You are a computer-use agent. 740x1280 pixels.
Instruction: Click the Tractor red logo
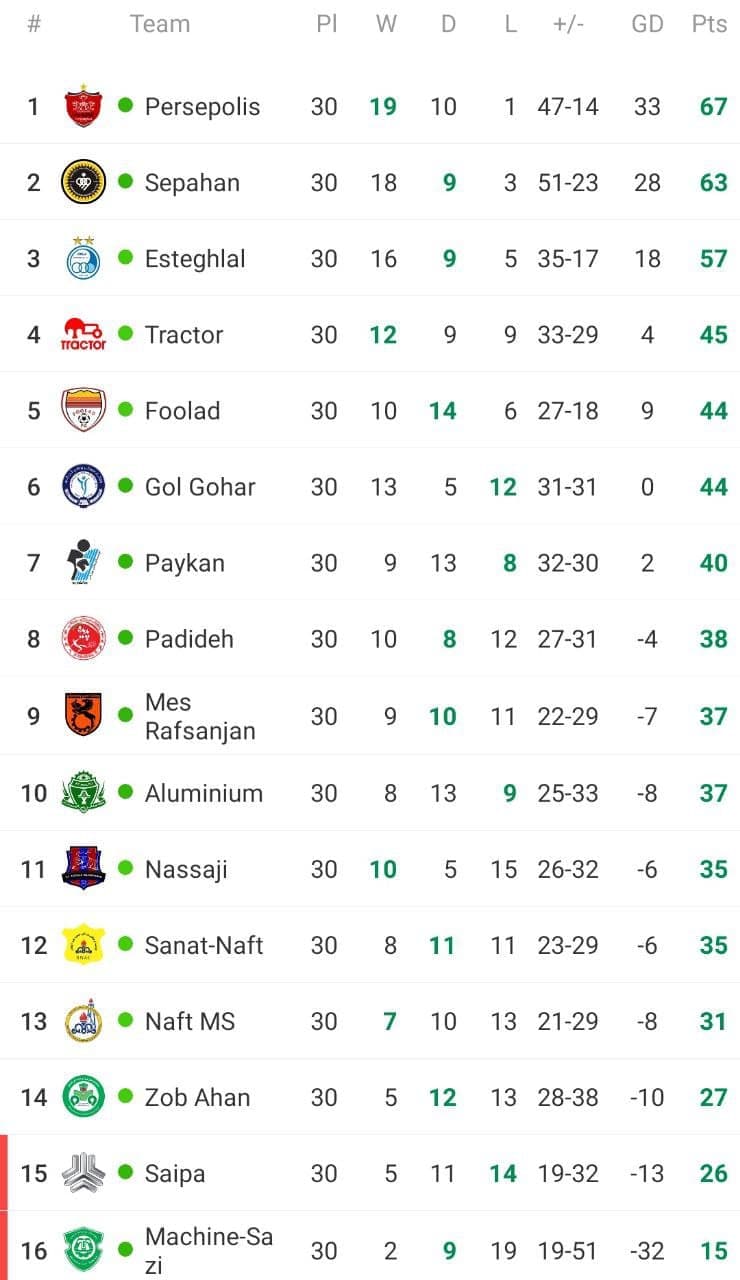pos(84,334)
